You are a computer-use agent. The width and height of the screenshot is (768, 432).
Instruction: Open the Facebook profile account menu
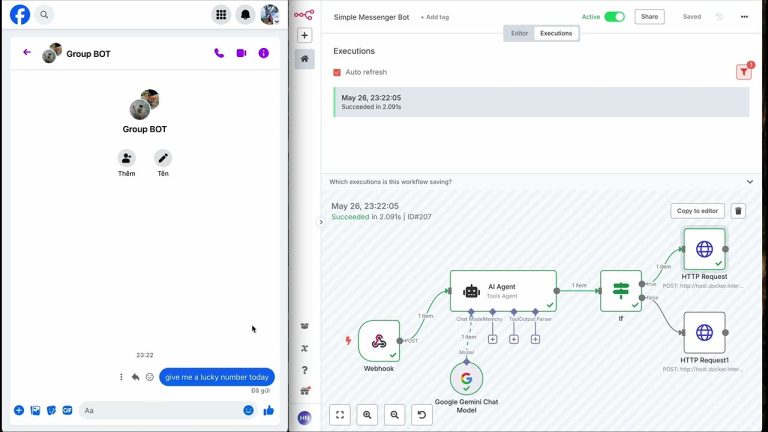click(x=270, y=15)
